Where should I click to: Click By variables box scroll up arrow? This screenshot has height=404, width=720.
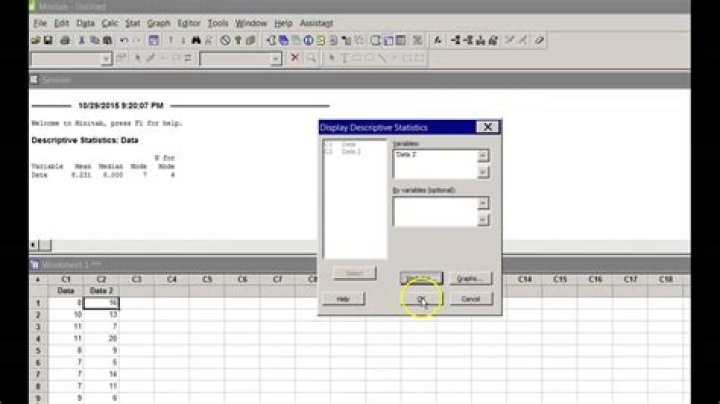(x=483, y=203)
